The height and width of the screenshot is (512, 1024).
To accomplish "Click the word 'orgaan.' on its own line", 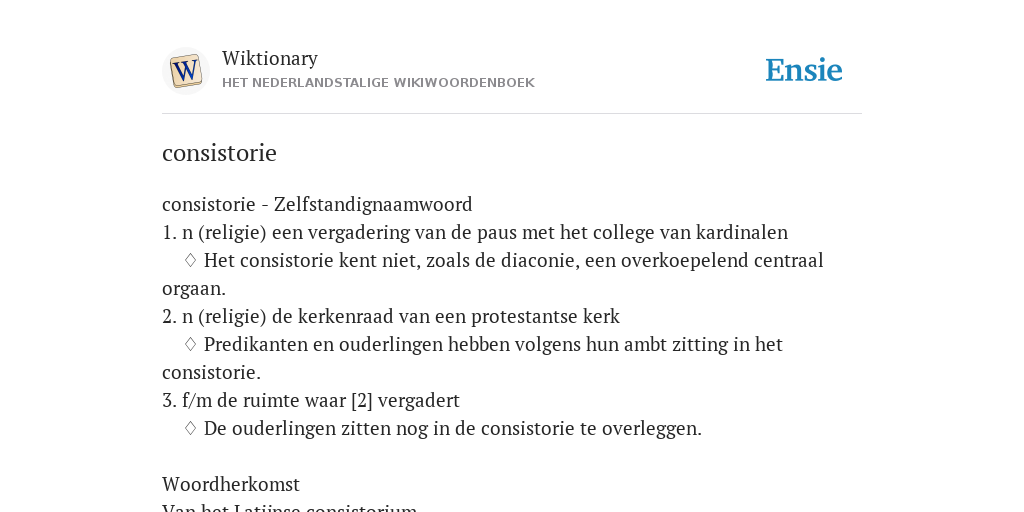I will [x=194, y=289].
